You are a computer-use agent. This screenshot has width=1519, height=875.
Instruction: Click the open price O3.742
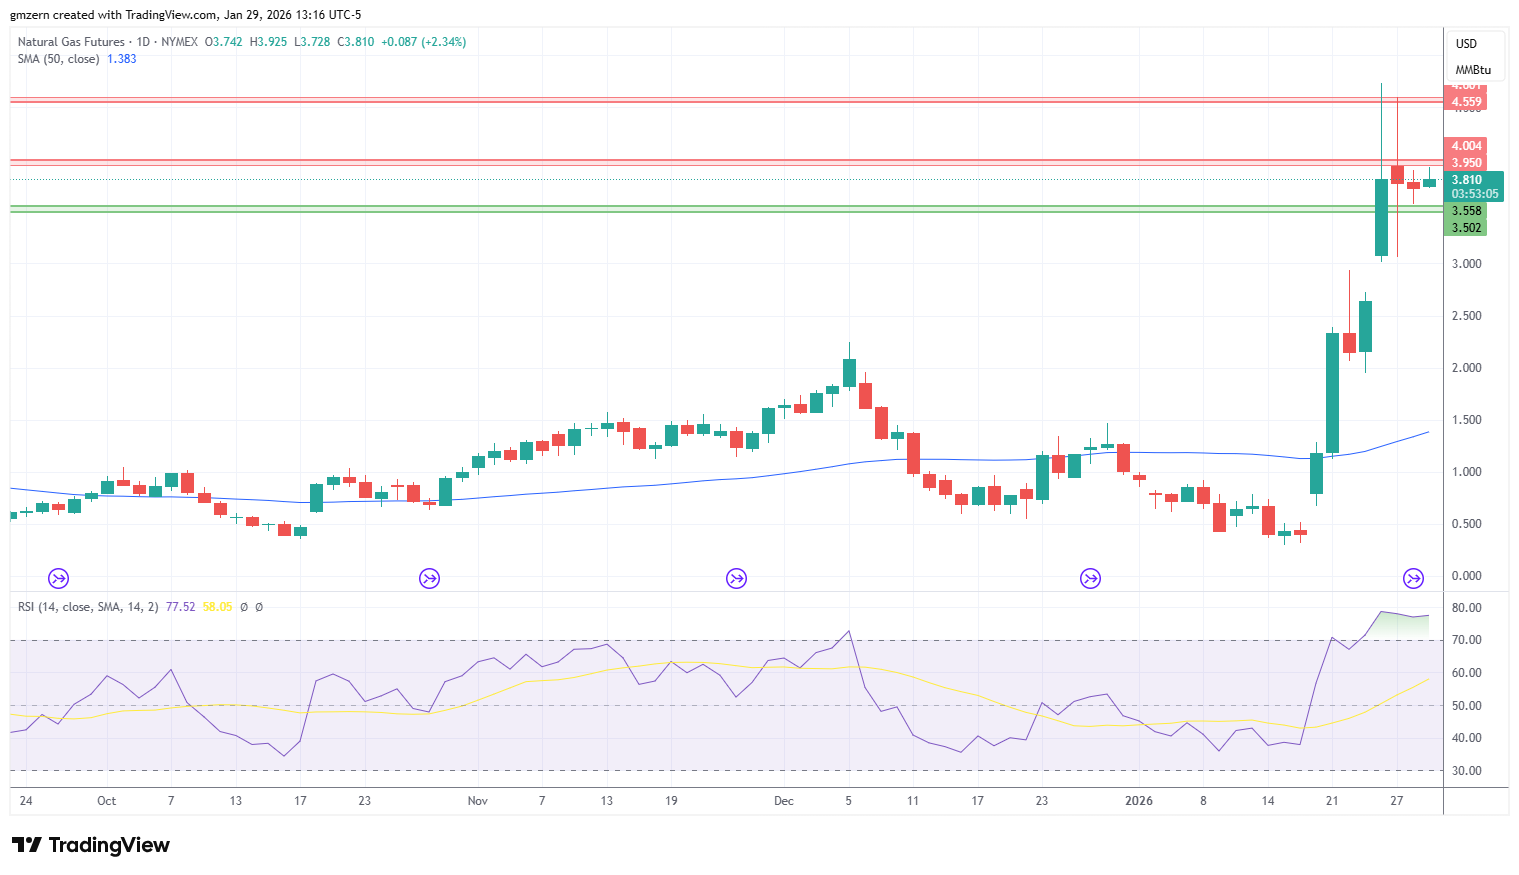click(224, 42)
